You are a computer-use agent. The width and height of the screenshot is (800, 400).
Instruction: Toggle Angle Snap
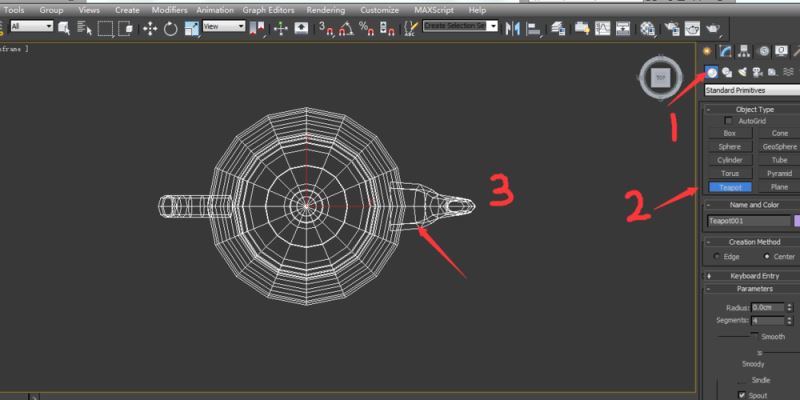[x=346, y=28]
